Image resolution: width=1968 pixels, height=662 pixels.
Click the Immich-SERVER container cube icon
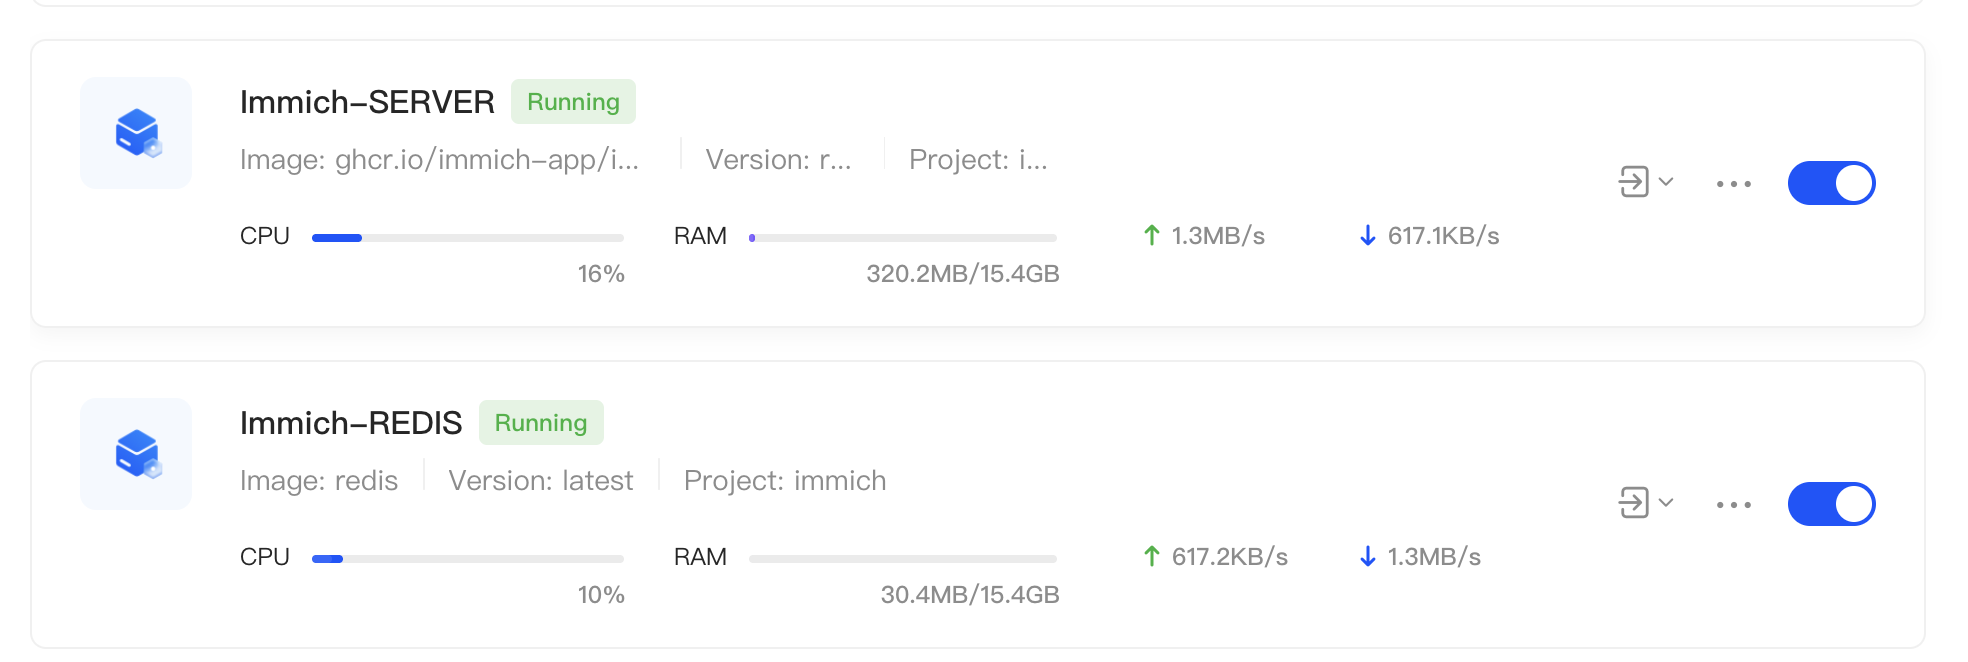pyautogui.click(x=137, y=133)
